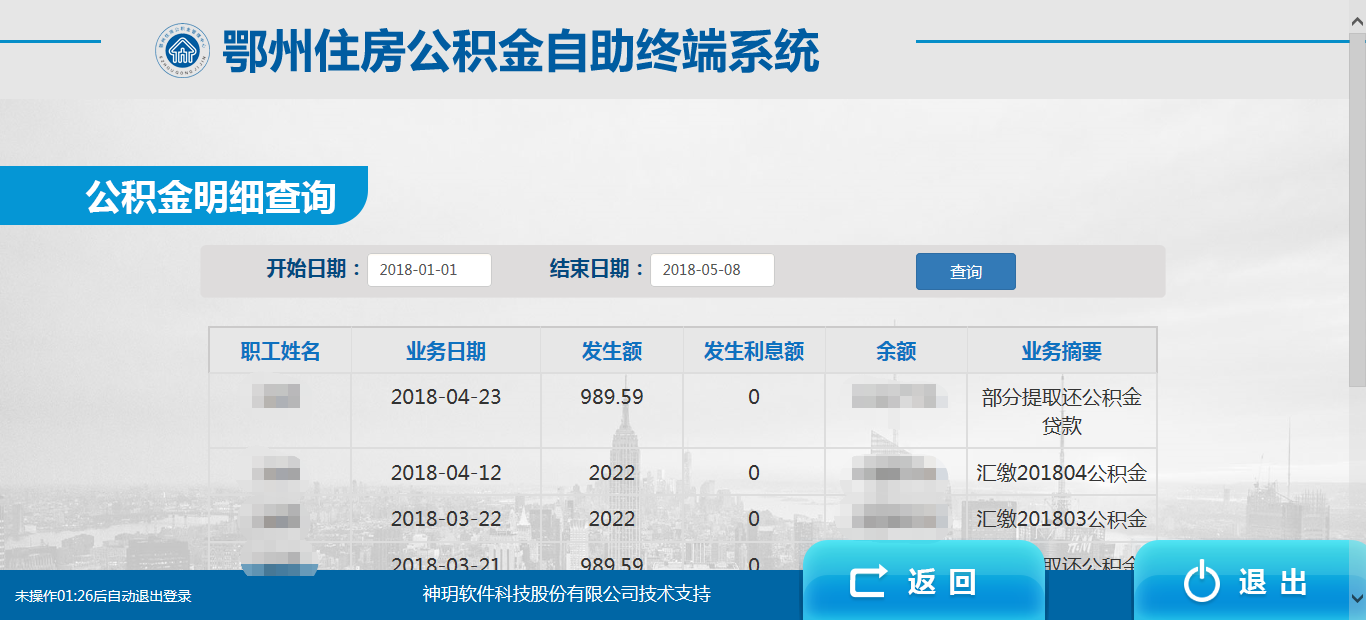This screenshot has width=1366, height=620.
Task: Click the scrollbar down arrow
Action: pyautogui.click(x=1357, y=598)
